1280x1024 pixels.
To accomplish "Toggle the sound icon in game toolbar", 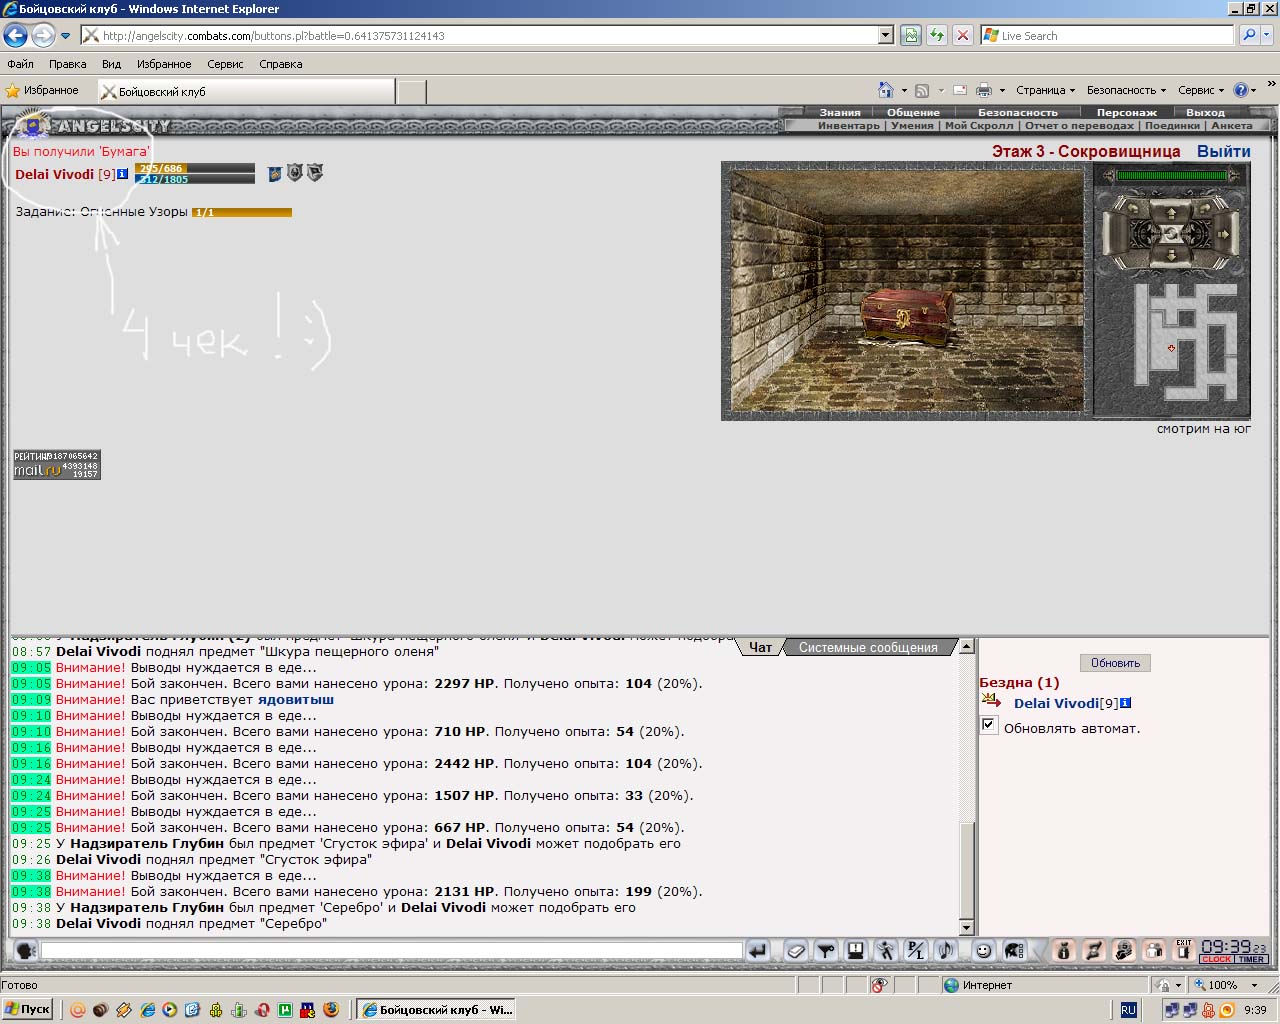I will pyautogui.click(x=945, y=951).
